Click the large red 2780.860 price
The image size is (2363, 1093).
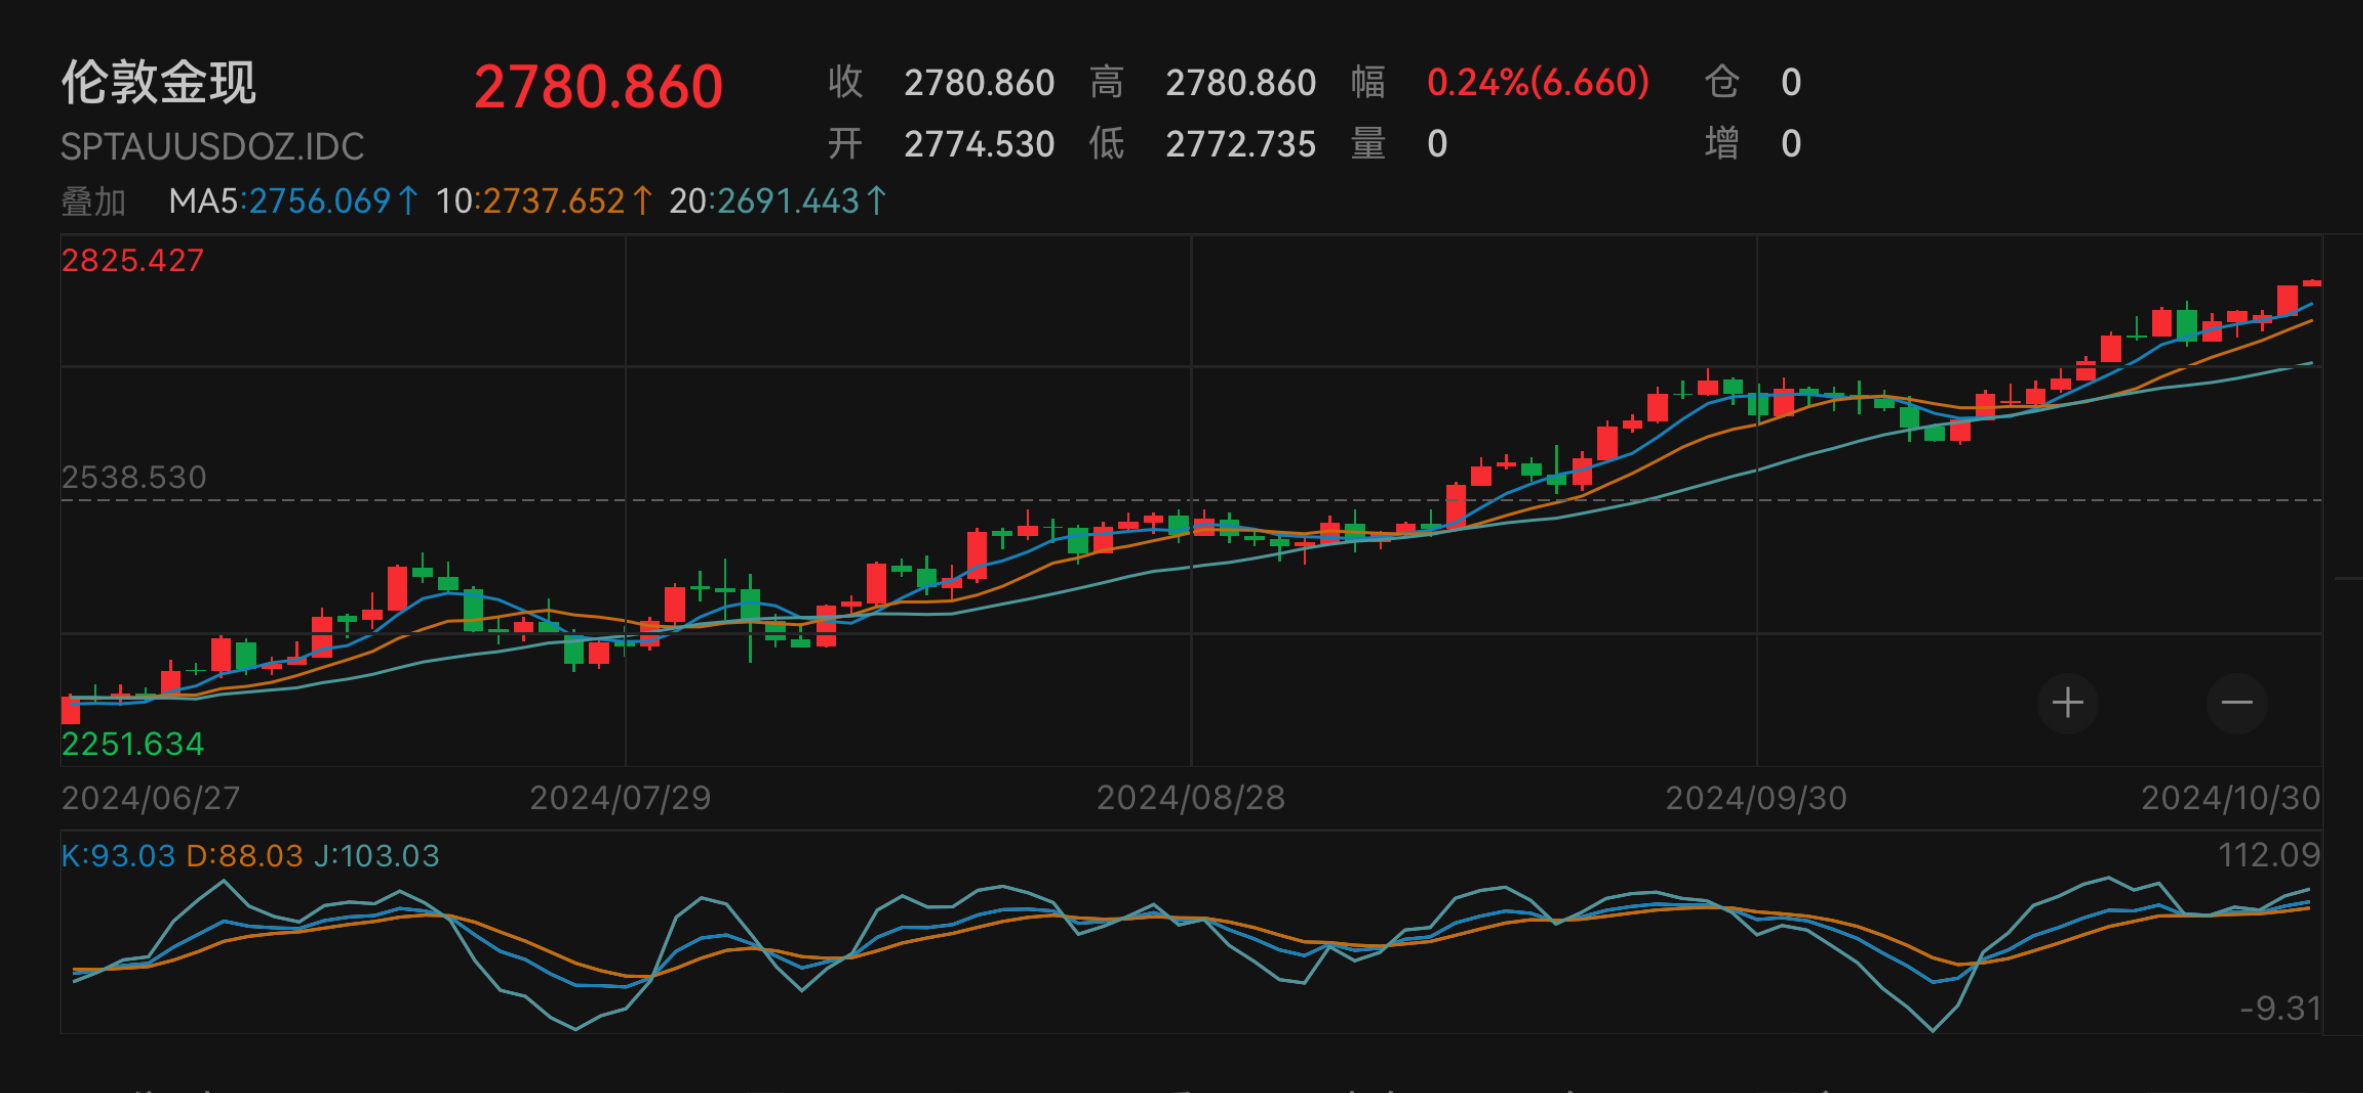[598, 86]
